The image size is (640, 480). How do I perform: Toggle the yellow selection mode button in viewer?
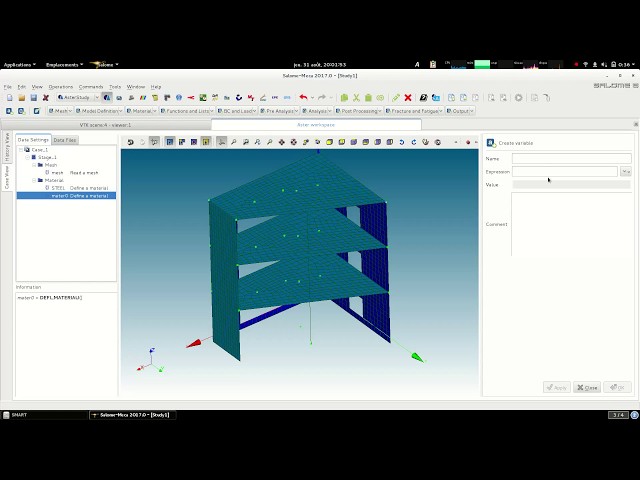click(x=206, y=142)
